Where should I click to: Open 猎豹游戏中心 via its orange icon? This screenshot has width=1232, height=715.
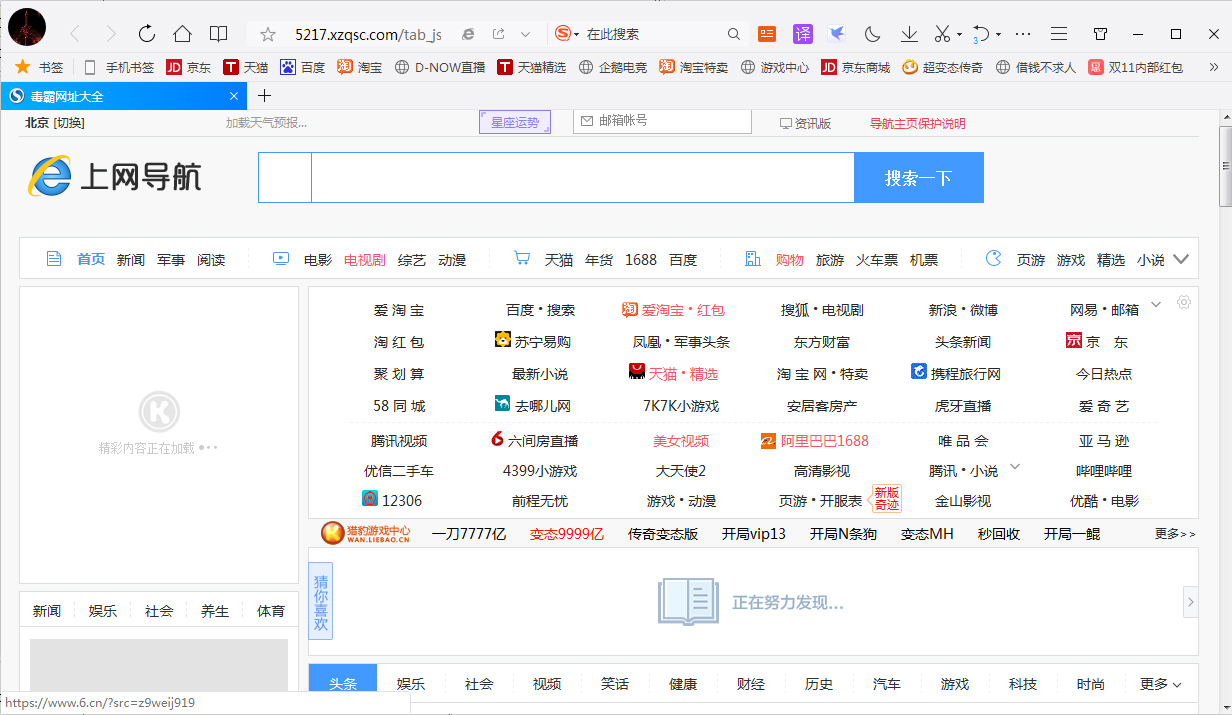(333, 533)
